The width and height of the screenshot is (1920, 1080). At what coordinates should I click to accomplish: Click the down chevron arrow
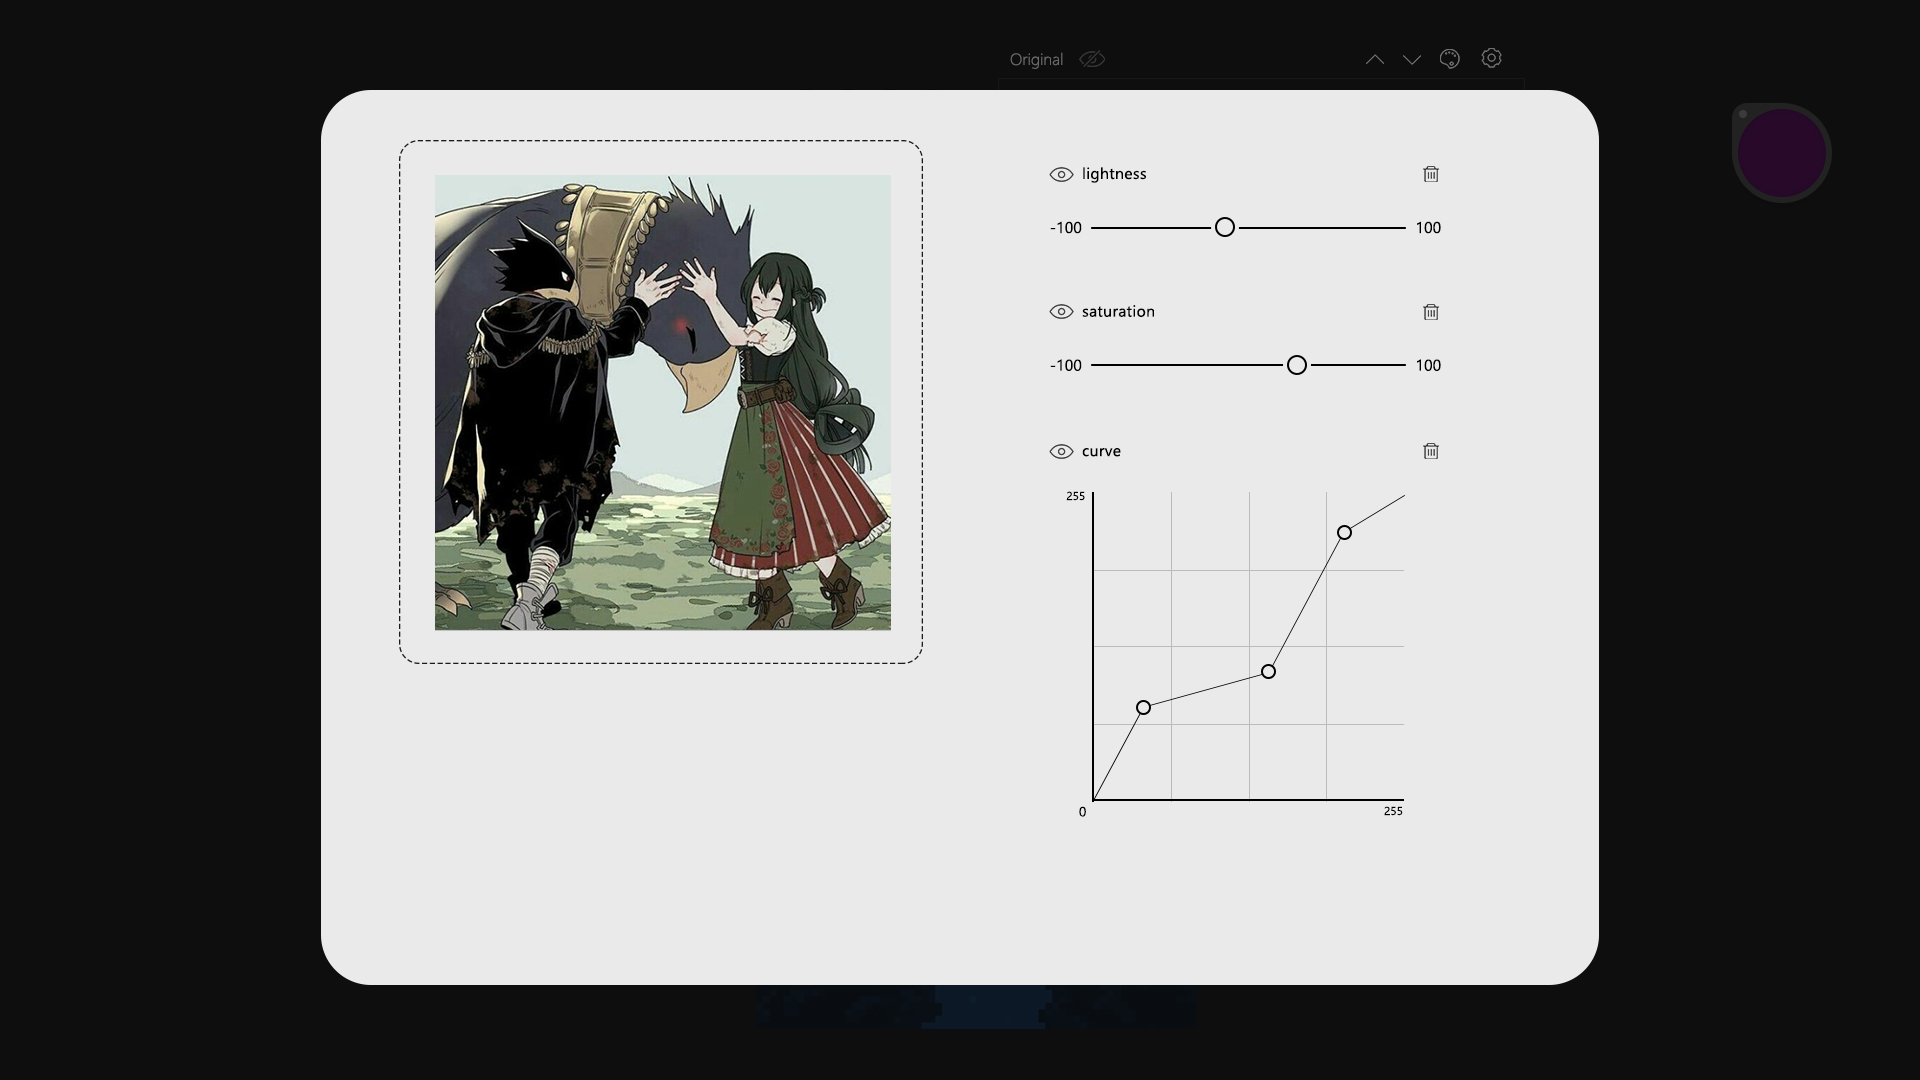pyautogui.click(x=1412, y=59)
